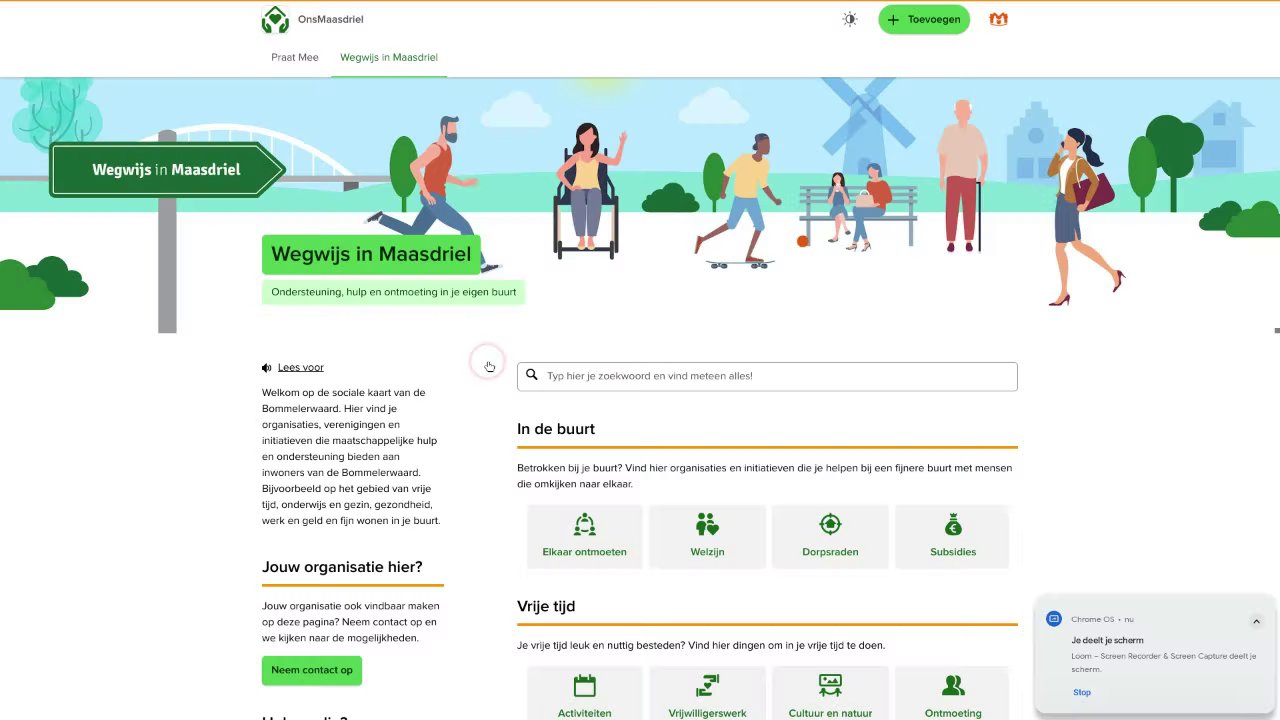The width and height of the screenshot is (1280, 720).
Task: Select the Dorpsraden category tile
Action: (x=830, y=536)
